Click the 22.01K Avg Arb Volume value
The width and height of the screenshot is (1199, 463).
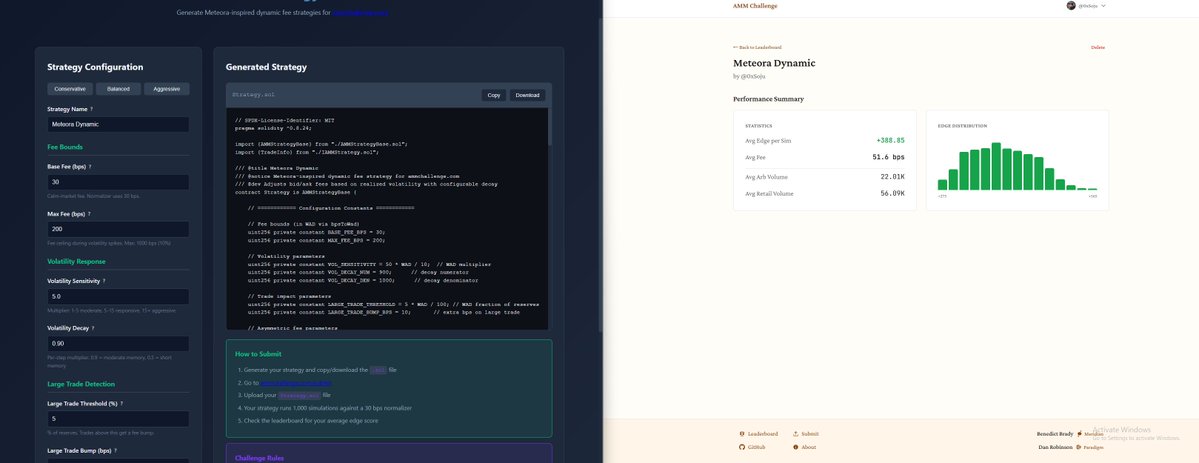(x=892, y=177)
